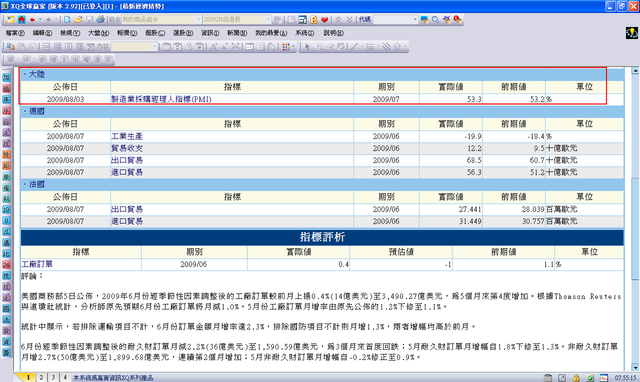Select the 53.3 actual value cell
This screenshot has width=640, height=382.
(x=451, y=99)
